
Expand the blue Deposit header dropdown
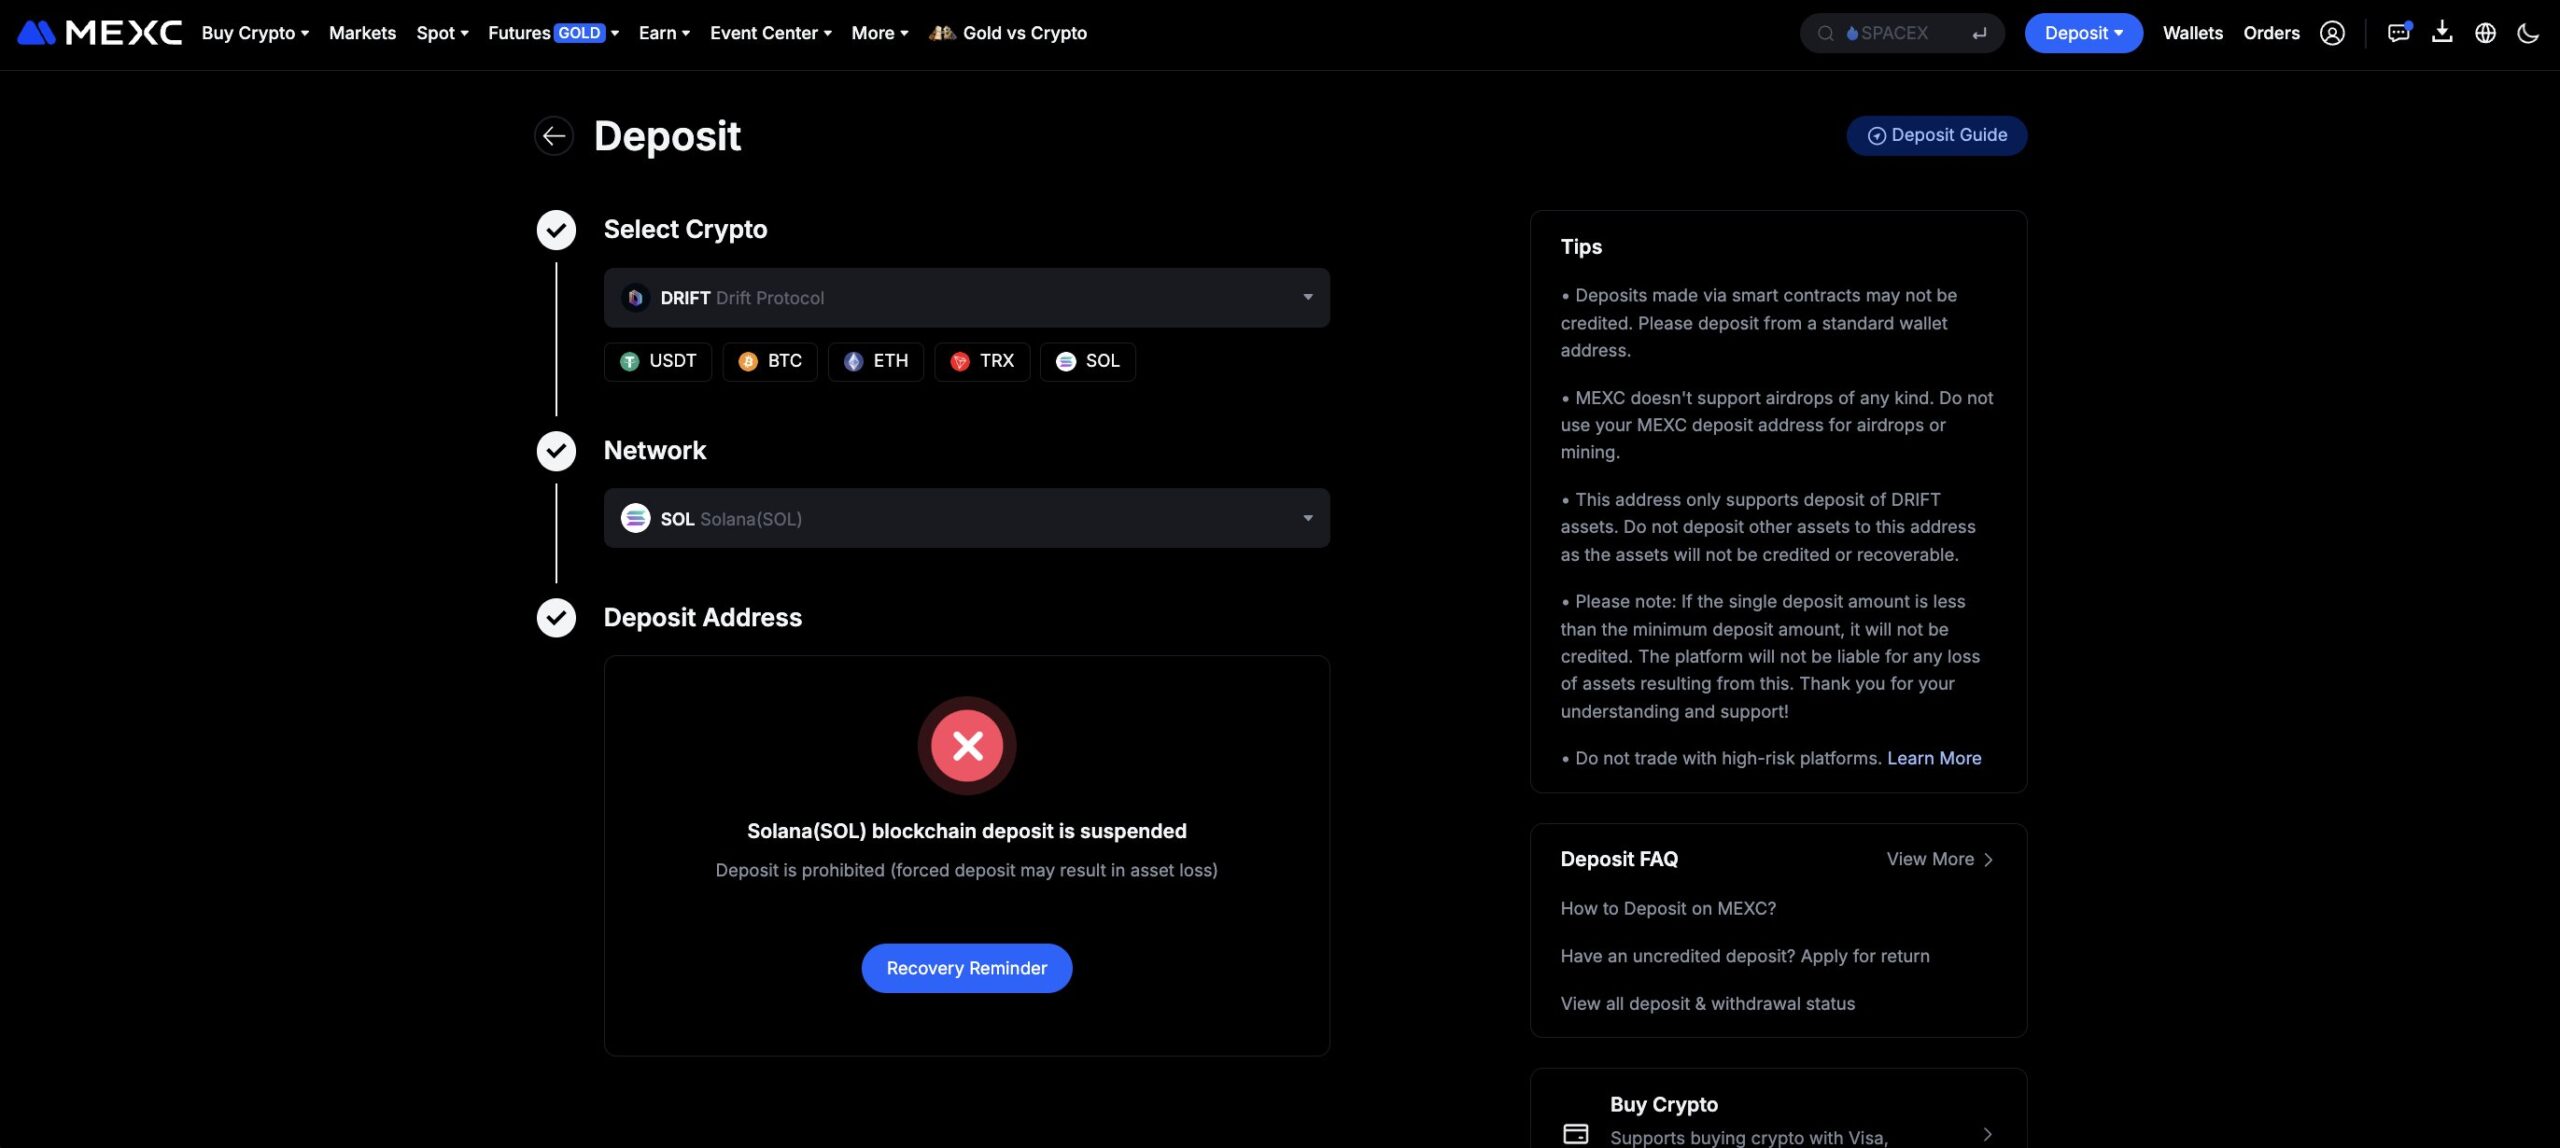point(2083,33)
